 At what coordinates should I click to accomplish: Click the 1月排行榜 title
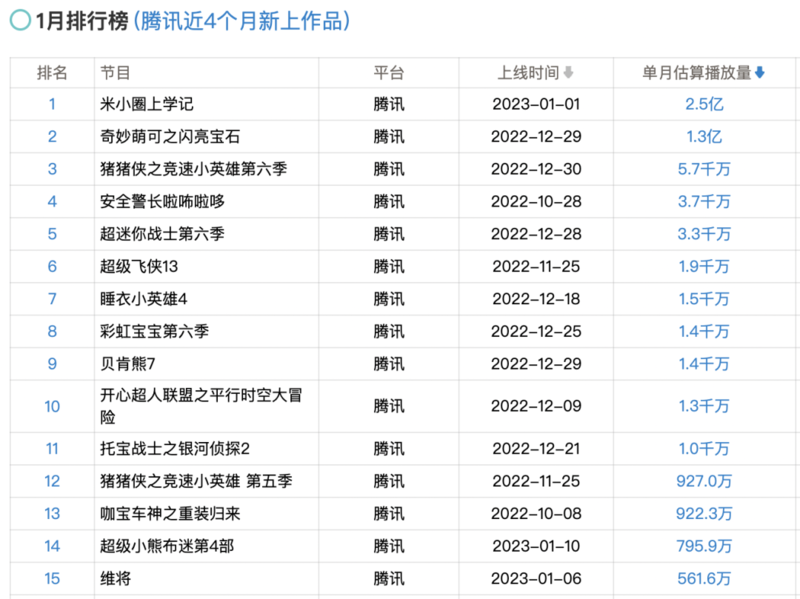click(x=82, y=21)
